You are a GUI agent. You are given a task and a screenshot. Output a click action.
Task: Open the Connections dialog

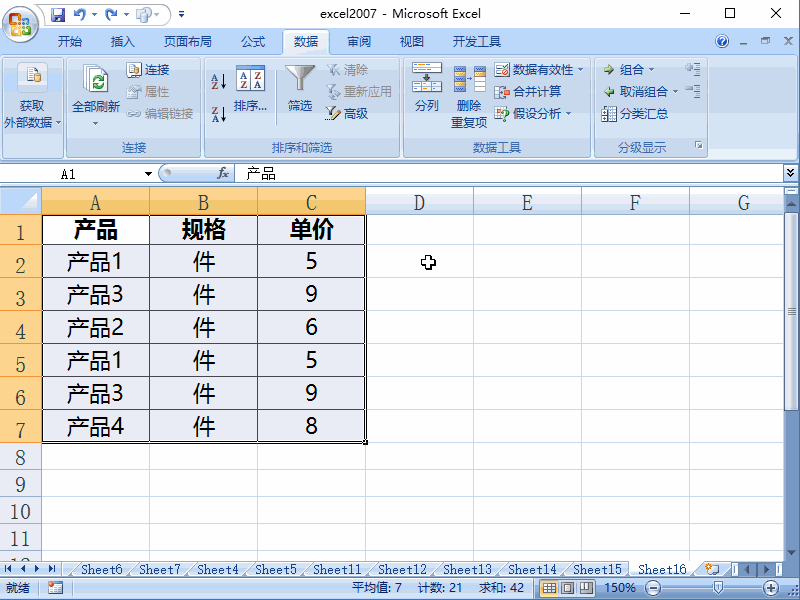148,69
